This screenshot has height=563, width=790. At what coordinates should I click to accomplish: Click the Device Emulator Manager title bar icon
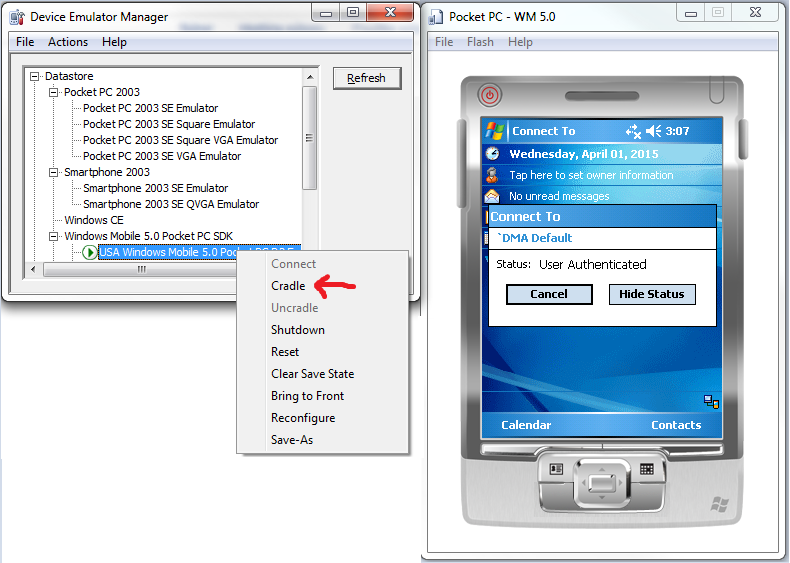coord(17,17)
